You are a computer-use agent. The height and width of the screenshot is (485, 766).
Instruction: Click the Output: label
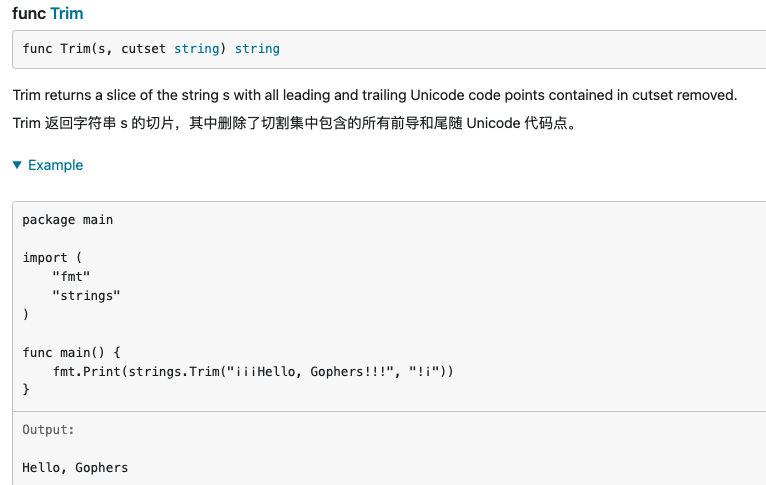pos(48,429)
